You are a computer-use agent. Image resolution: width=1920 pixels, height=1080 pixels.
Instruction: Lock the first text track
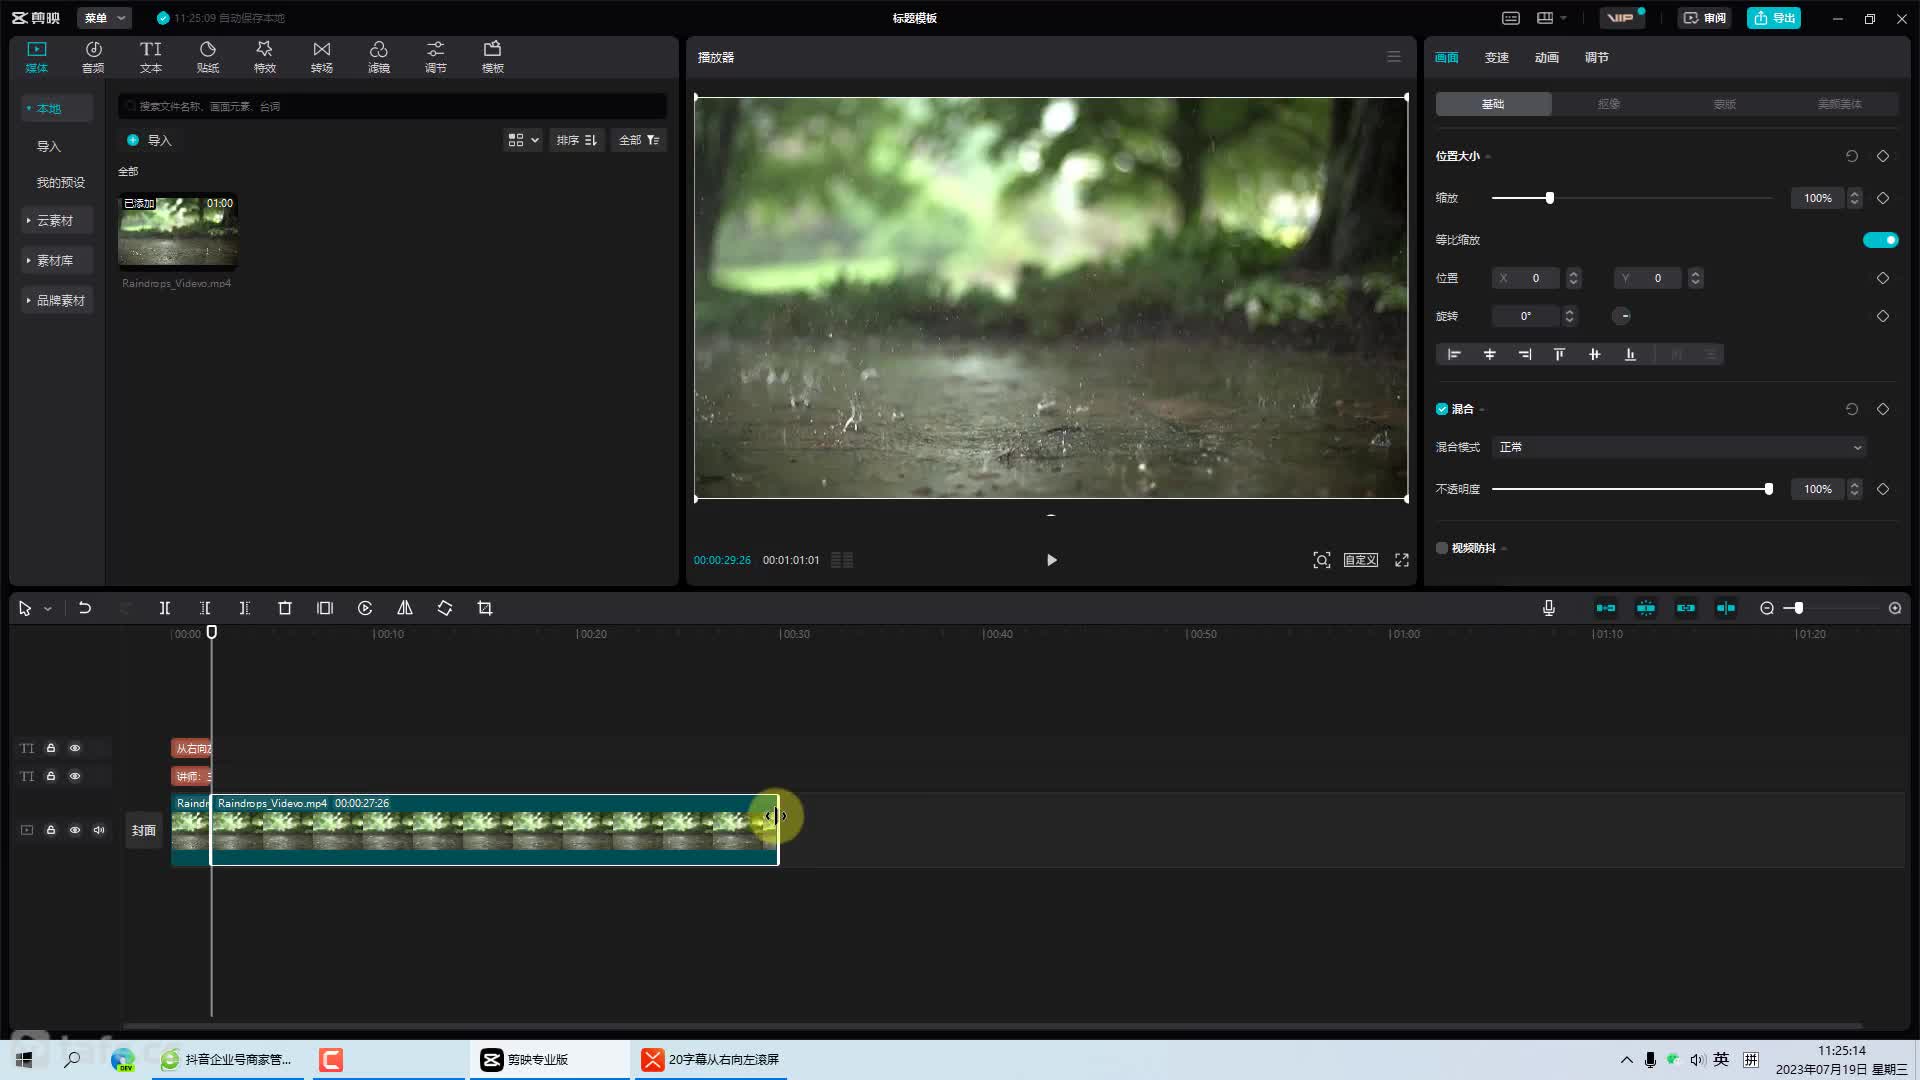coord(51,748)
